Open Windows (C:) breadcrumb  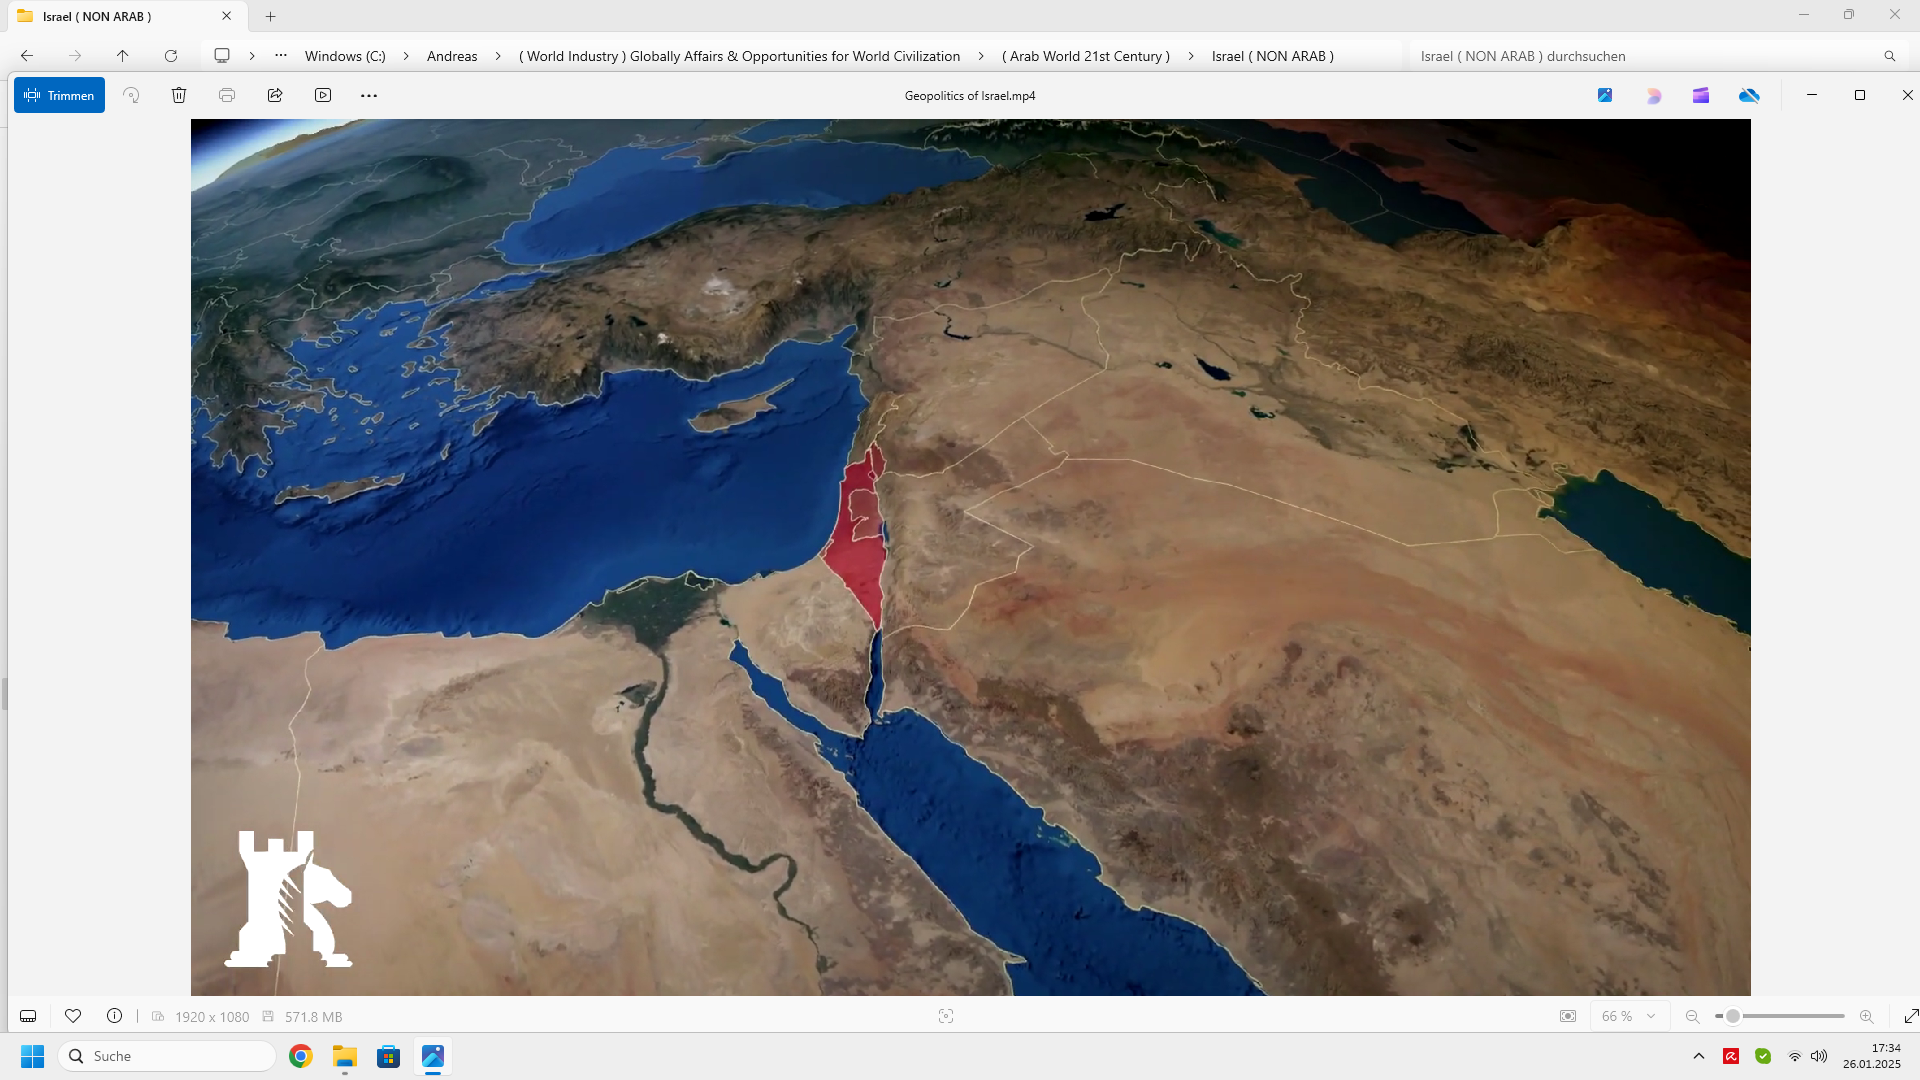point(345,56)
